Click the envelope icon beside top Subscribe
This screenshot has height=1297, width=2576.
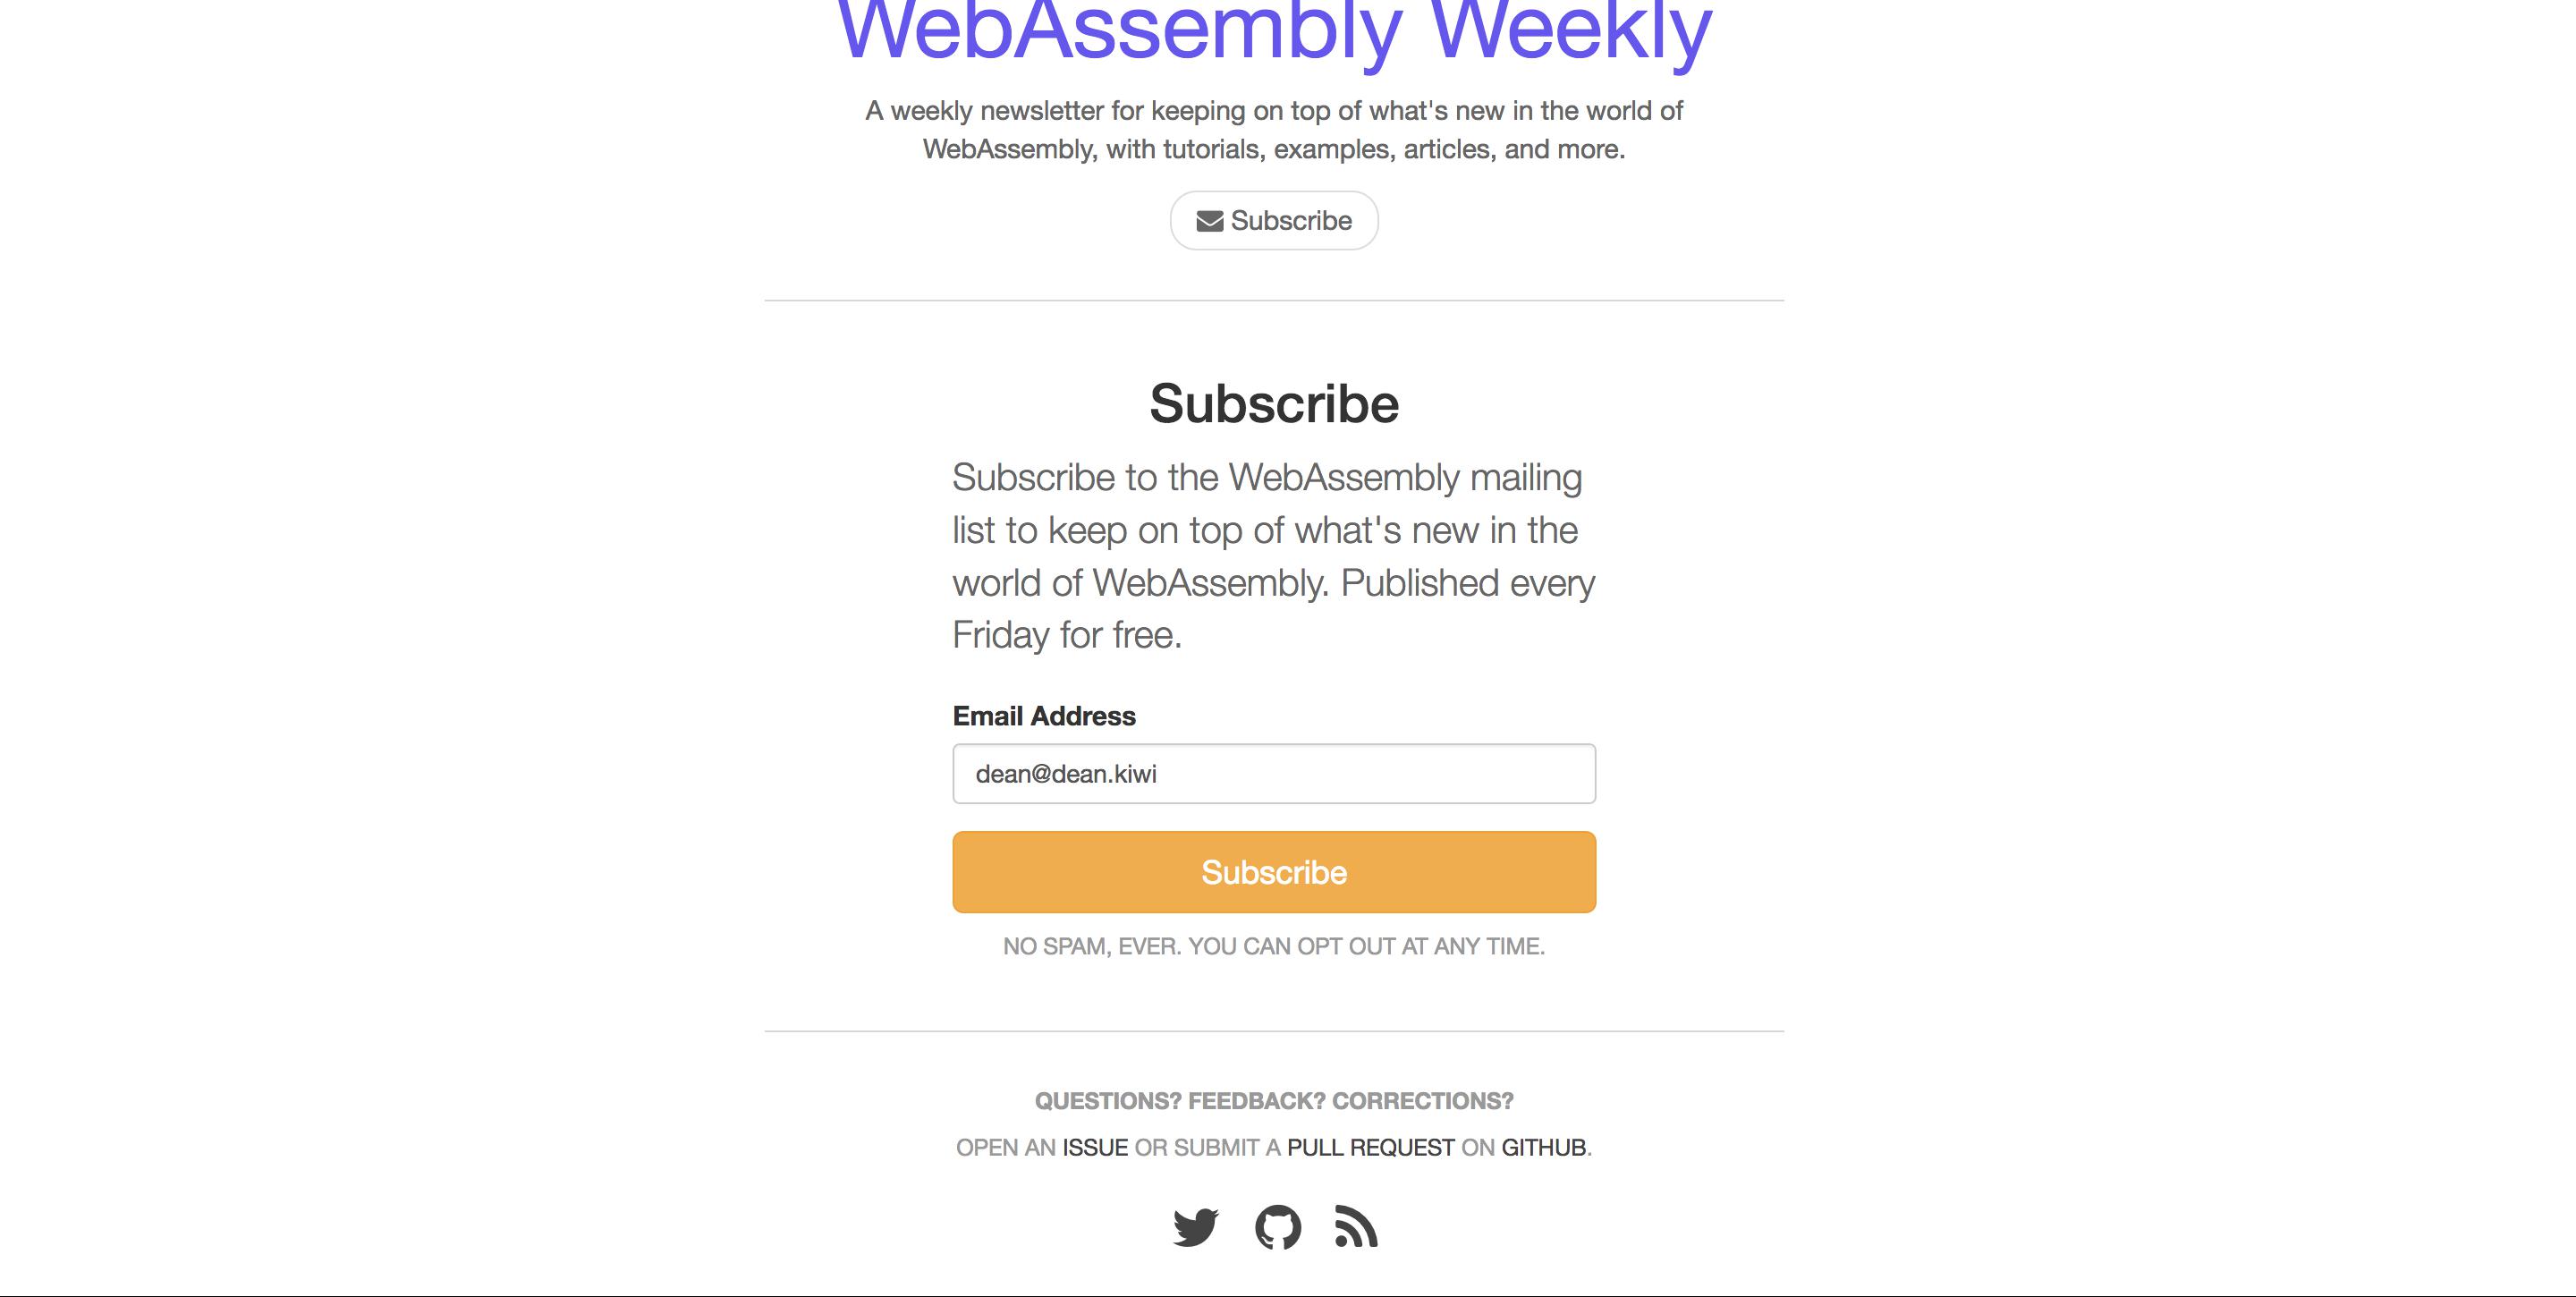1210,221
